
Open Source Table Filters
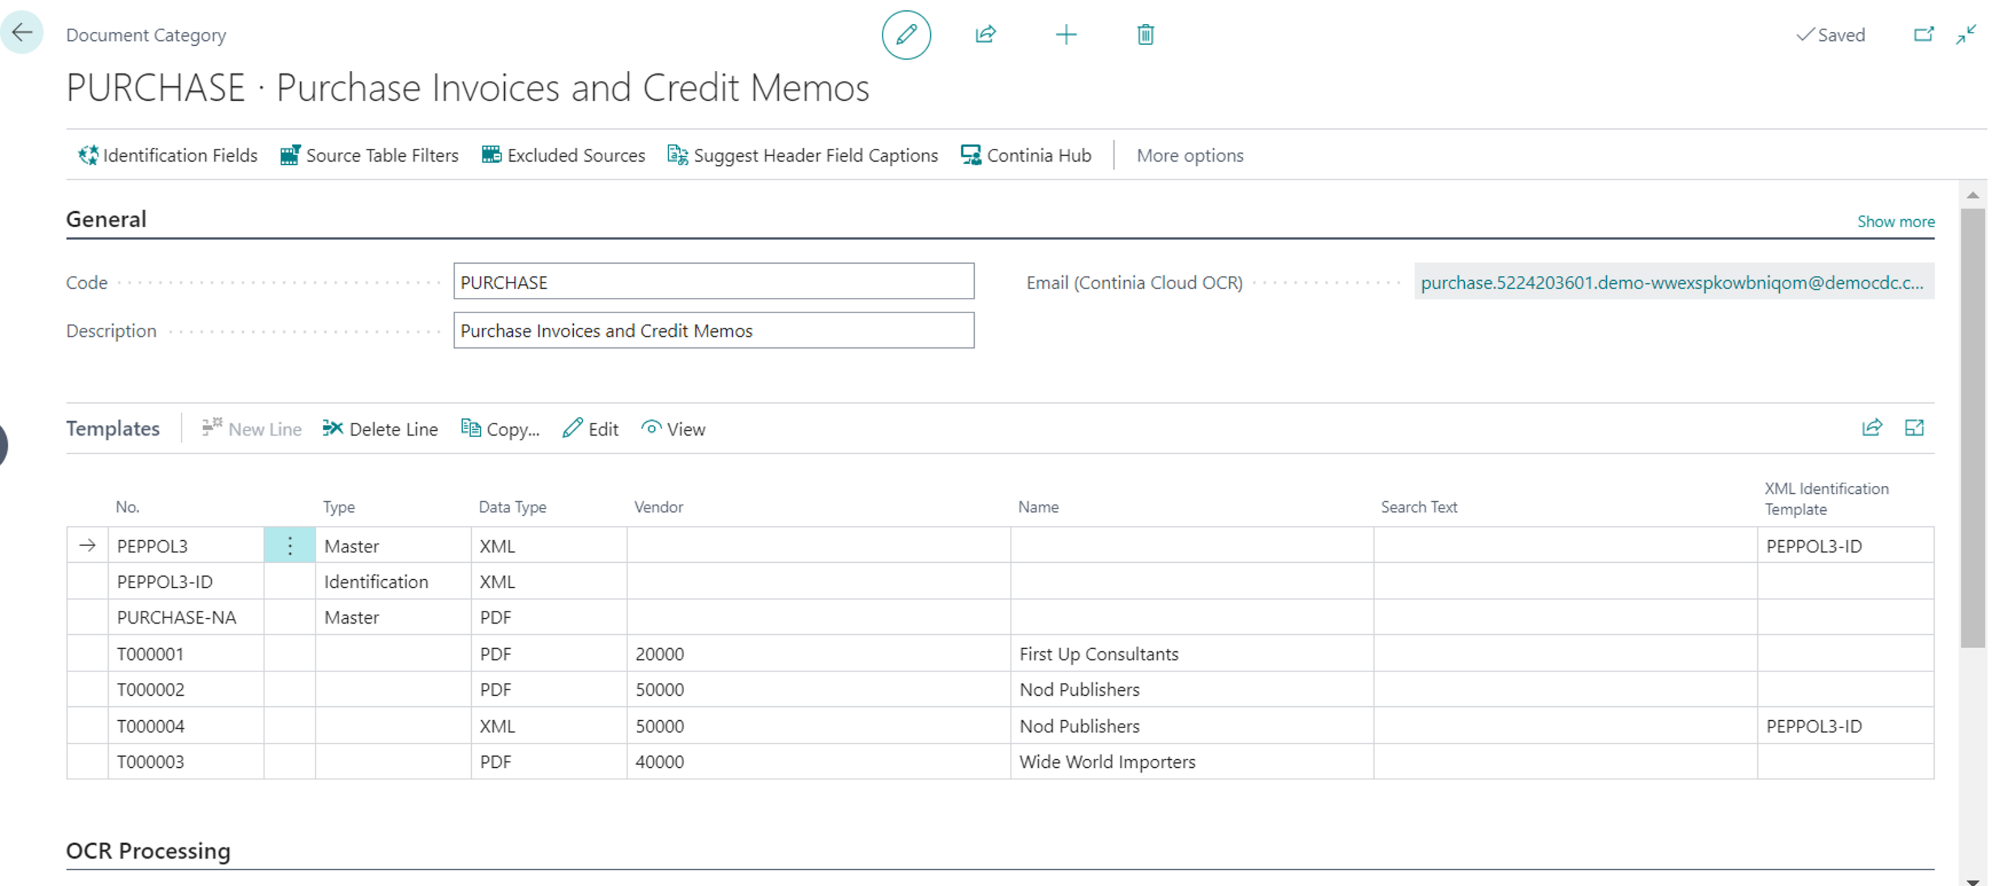point(369,155)
